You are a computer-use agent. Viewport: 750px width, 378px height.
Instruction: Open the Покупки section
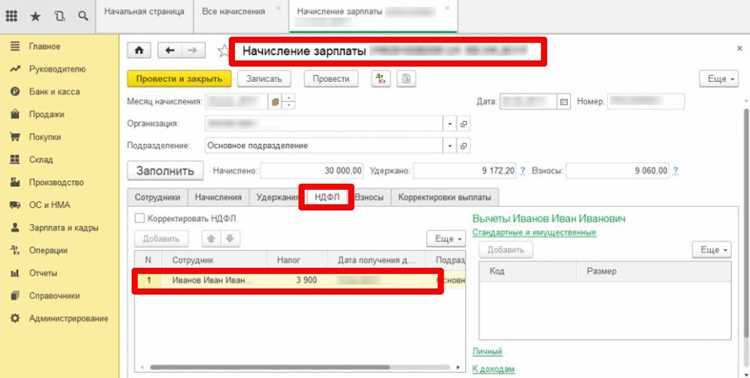pos(45,137)
